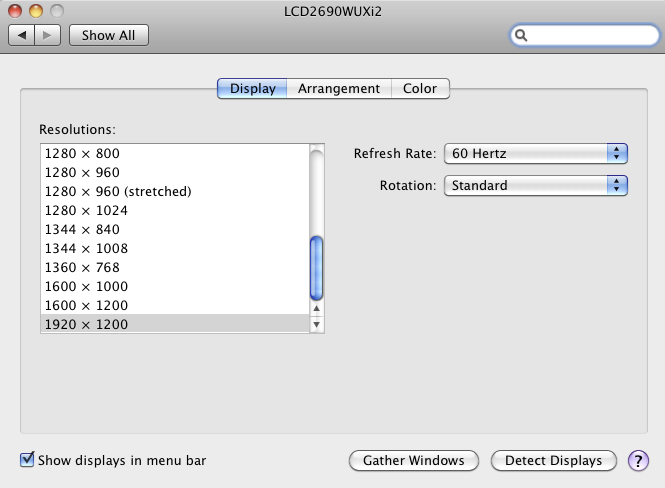665x488 pixels.
Task: Go forward with the right arrow button
Action: coord(48,35)
